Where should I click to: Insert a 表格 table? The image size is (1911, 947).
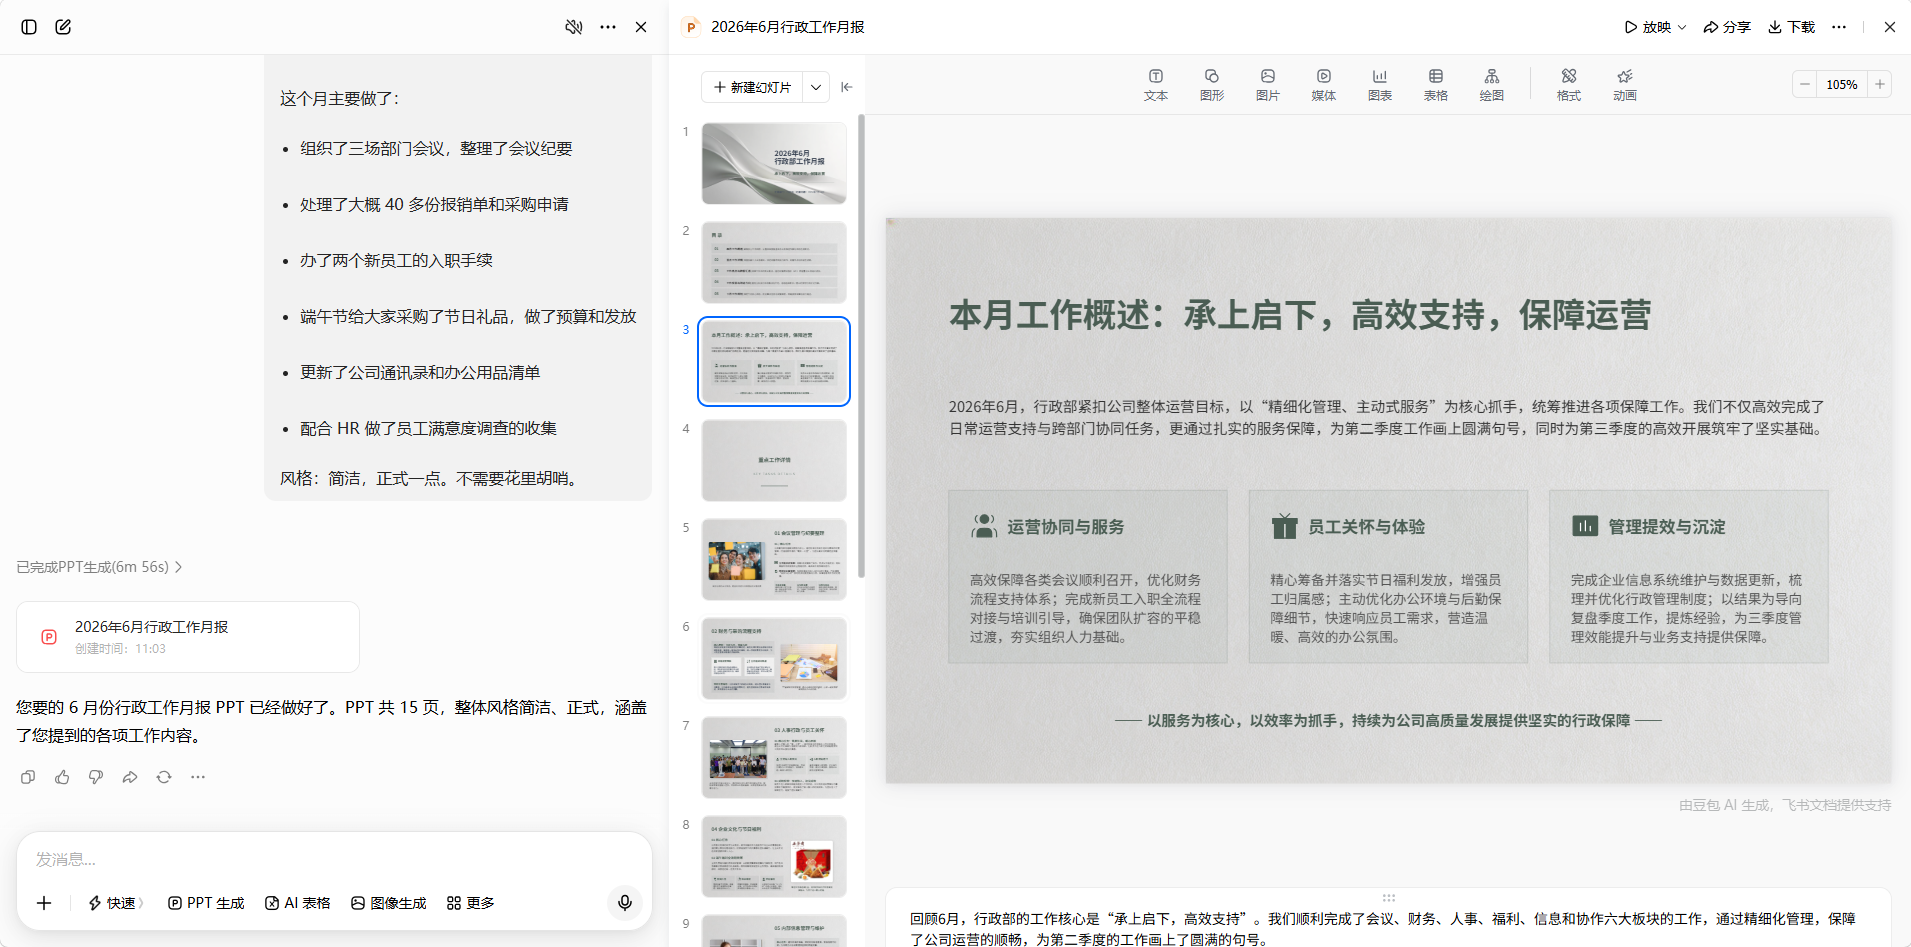pyautogui.click(x=1436, y=85)
